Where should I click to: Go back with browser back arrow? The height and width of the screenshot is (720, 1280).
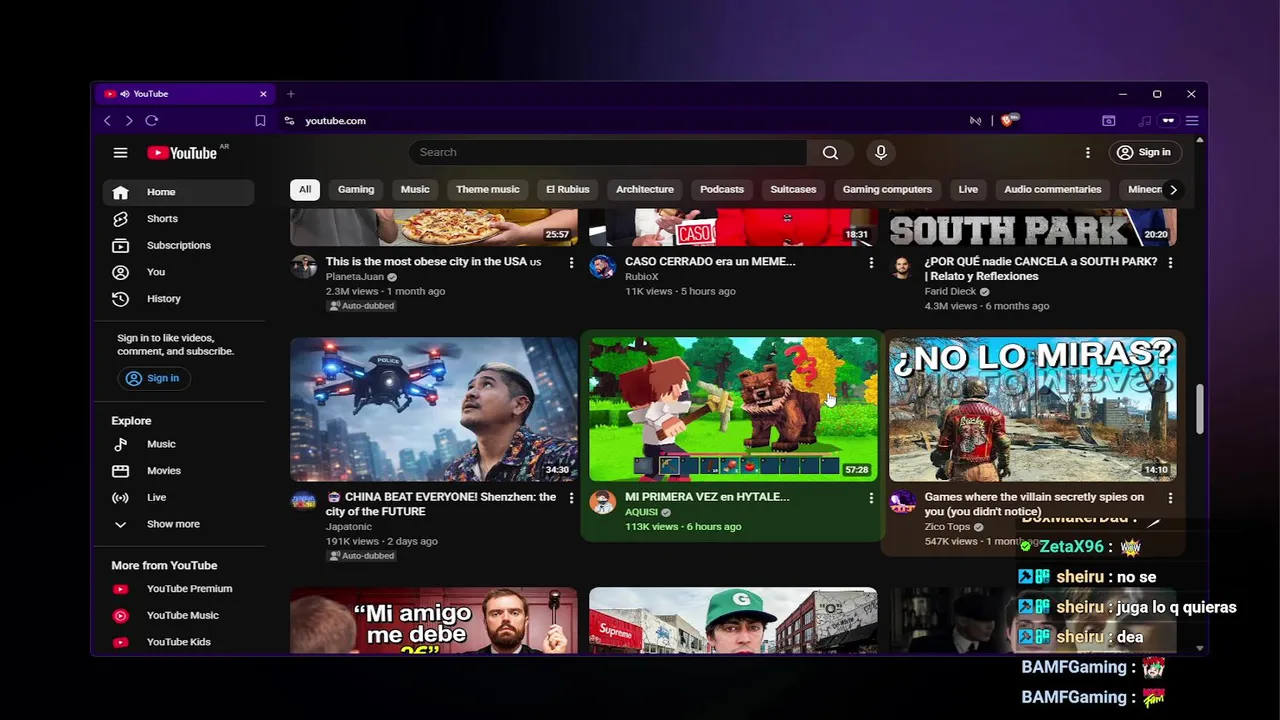108,121
